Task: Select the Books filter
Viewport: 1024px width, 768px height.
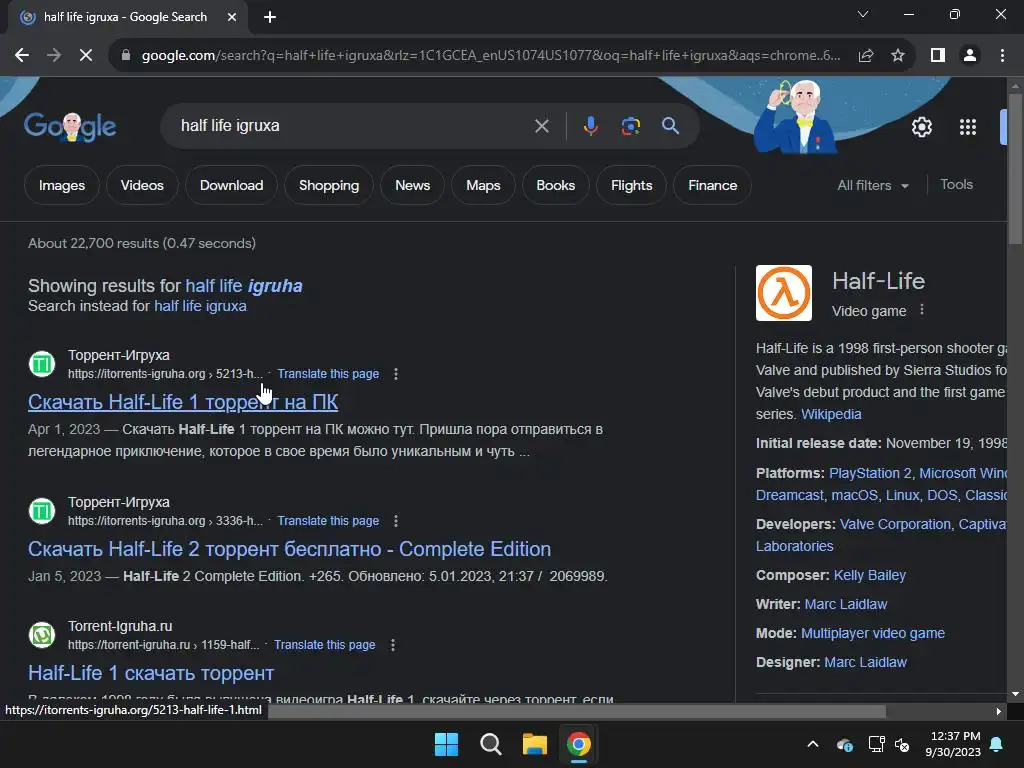Action: [556, 185]
